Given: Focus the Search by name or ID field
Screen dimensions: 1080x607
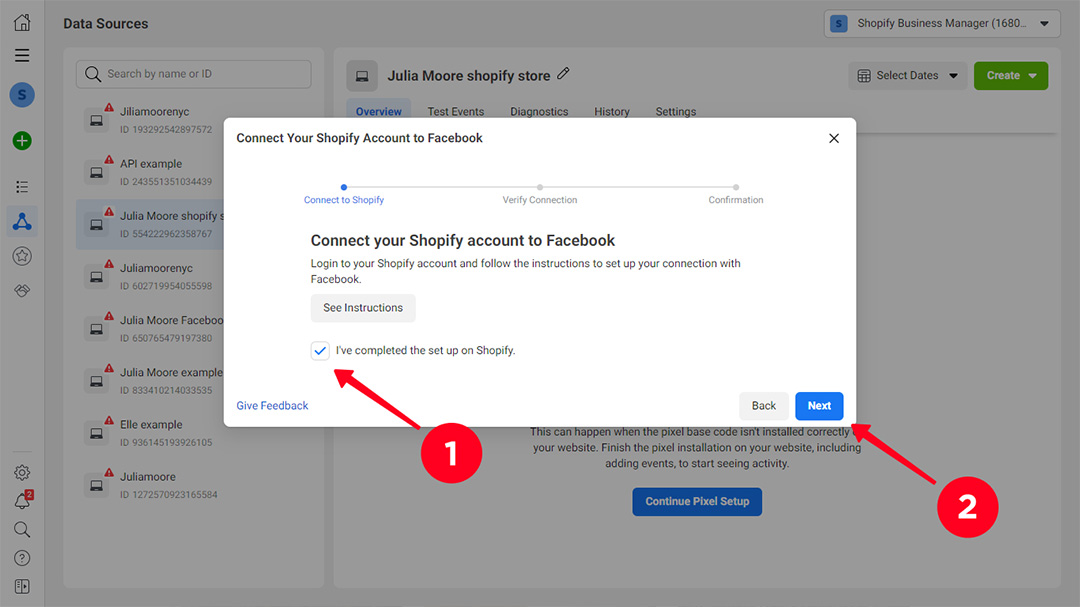Looking at the screenshot, I should pos(194,74).
